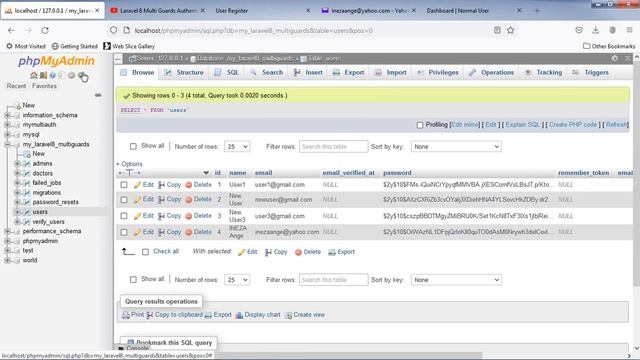Click the Create PHP code link
Viewport: 640px width, 360px height.
(573, 125)
